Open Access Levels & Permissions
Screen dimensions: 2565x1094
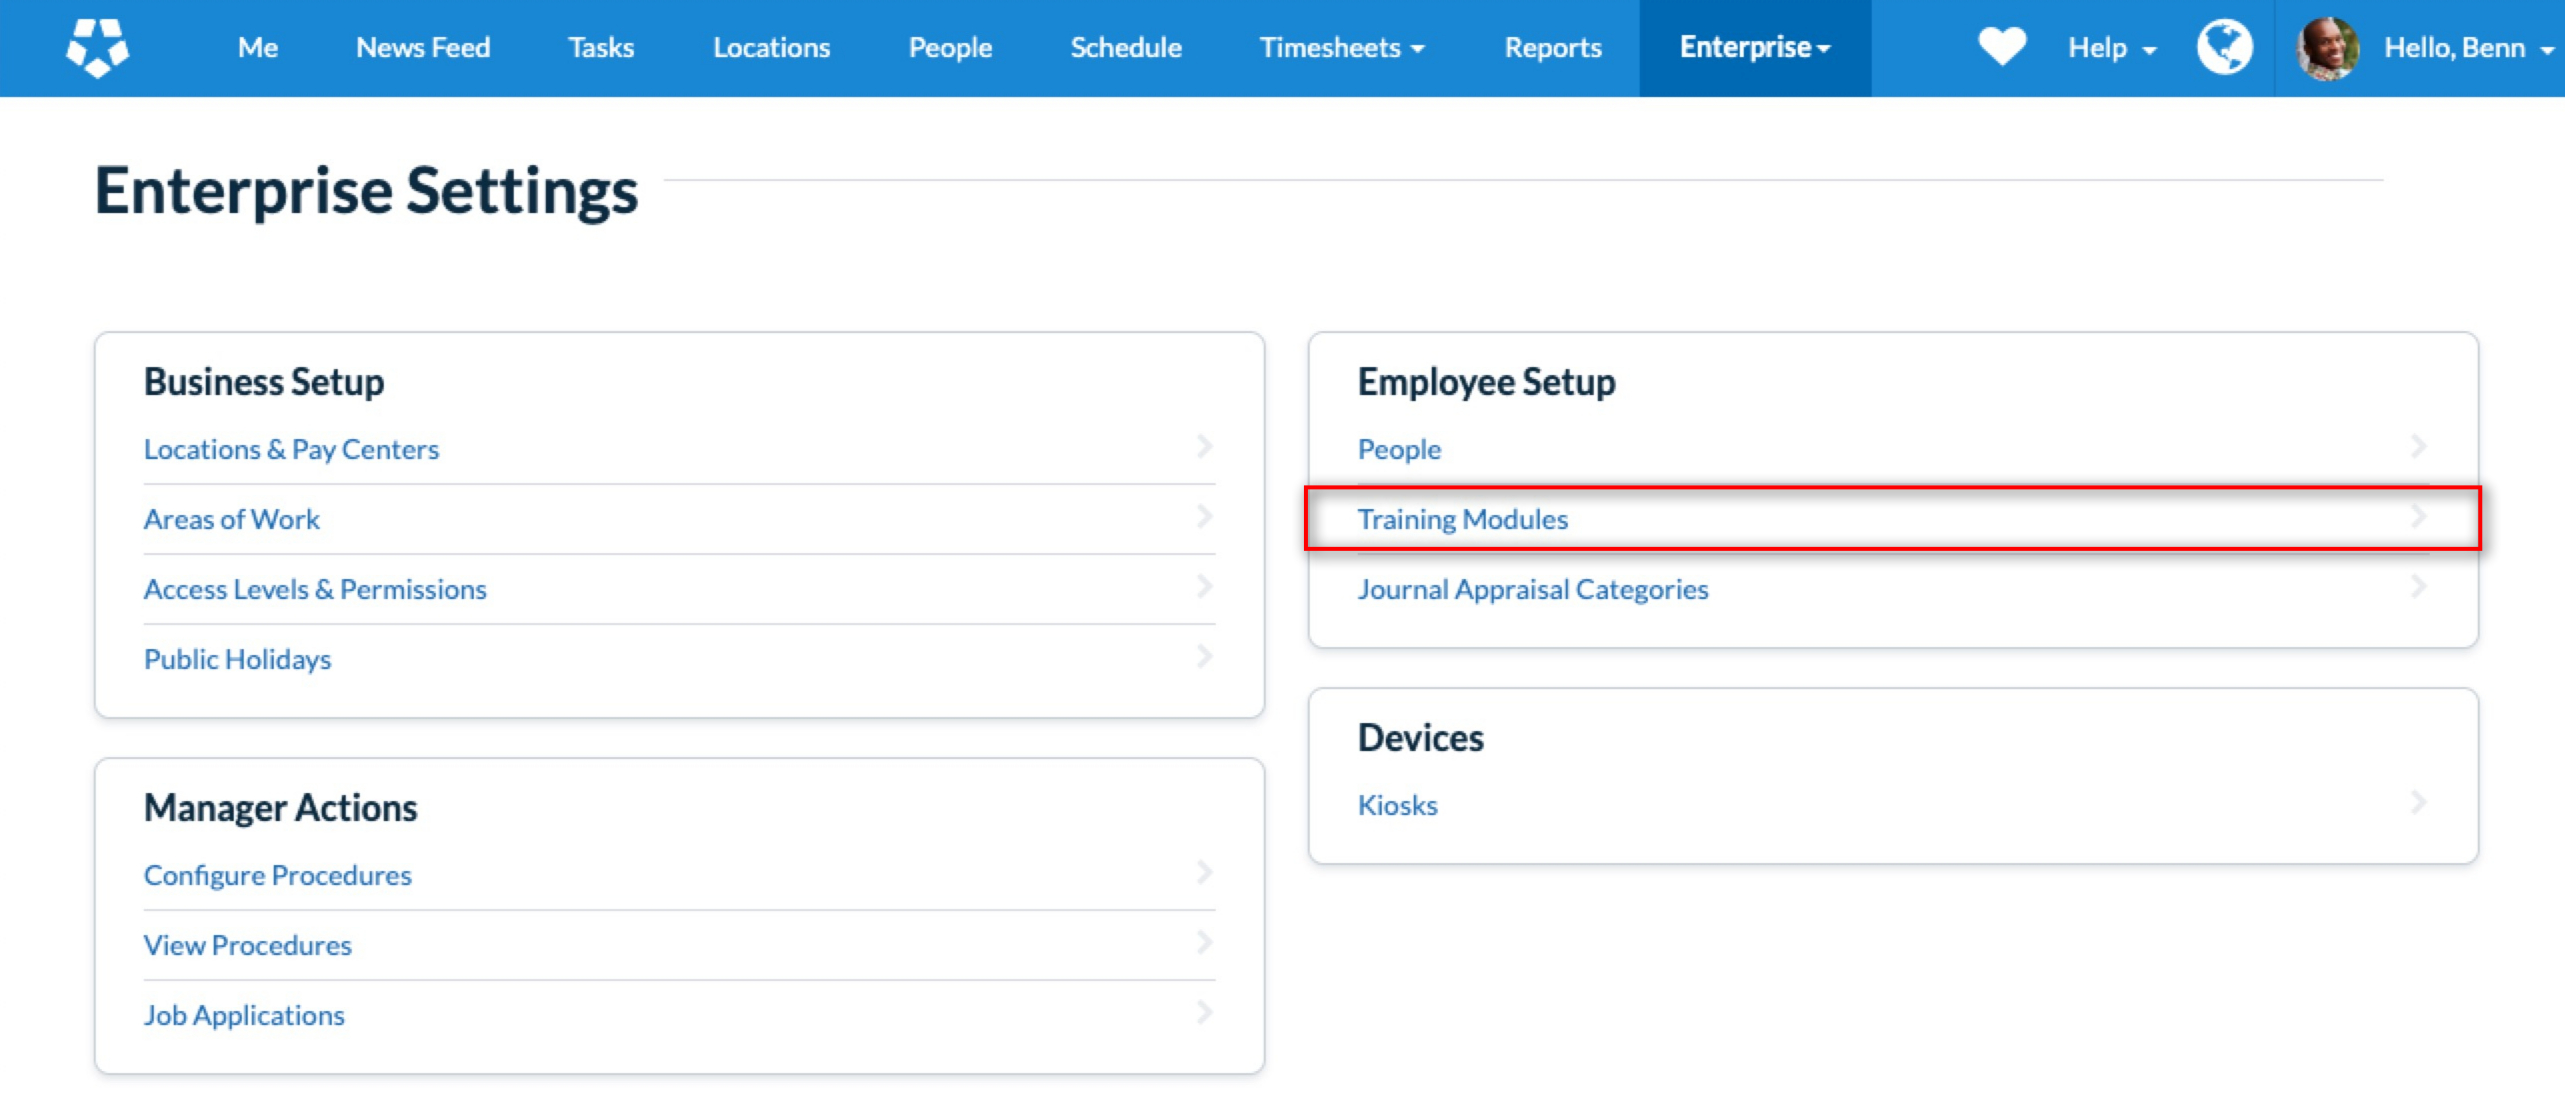click(x=315, y=589)
